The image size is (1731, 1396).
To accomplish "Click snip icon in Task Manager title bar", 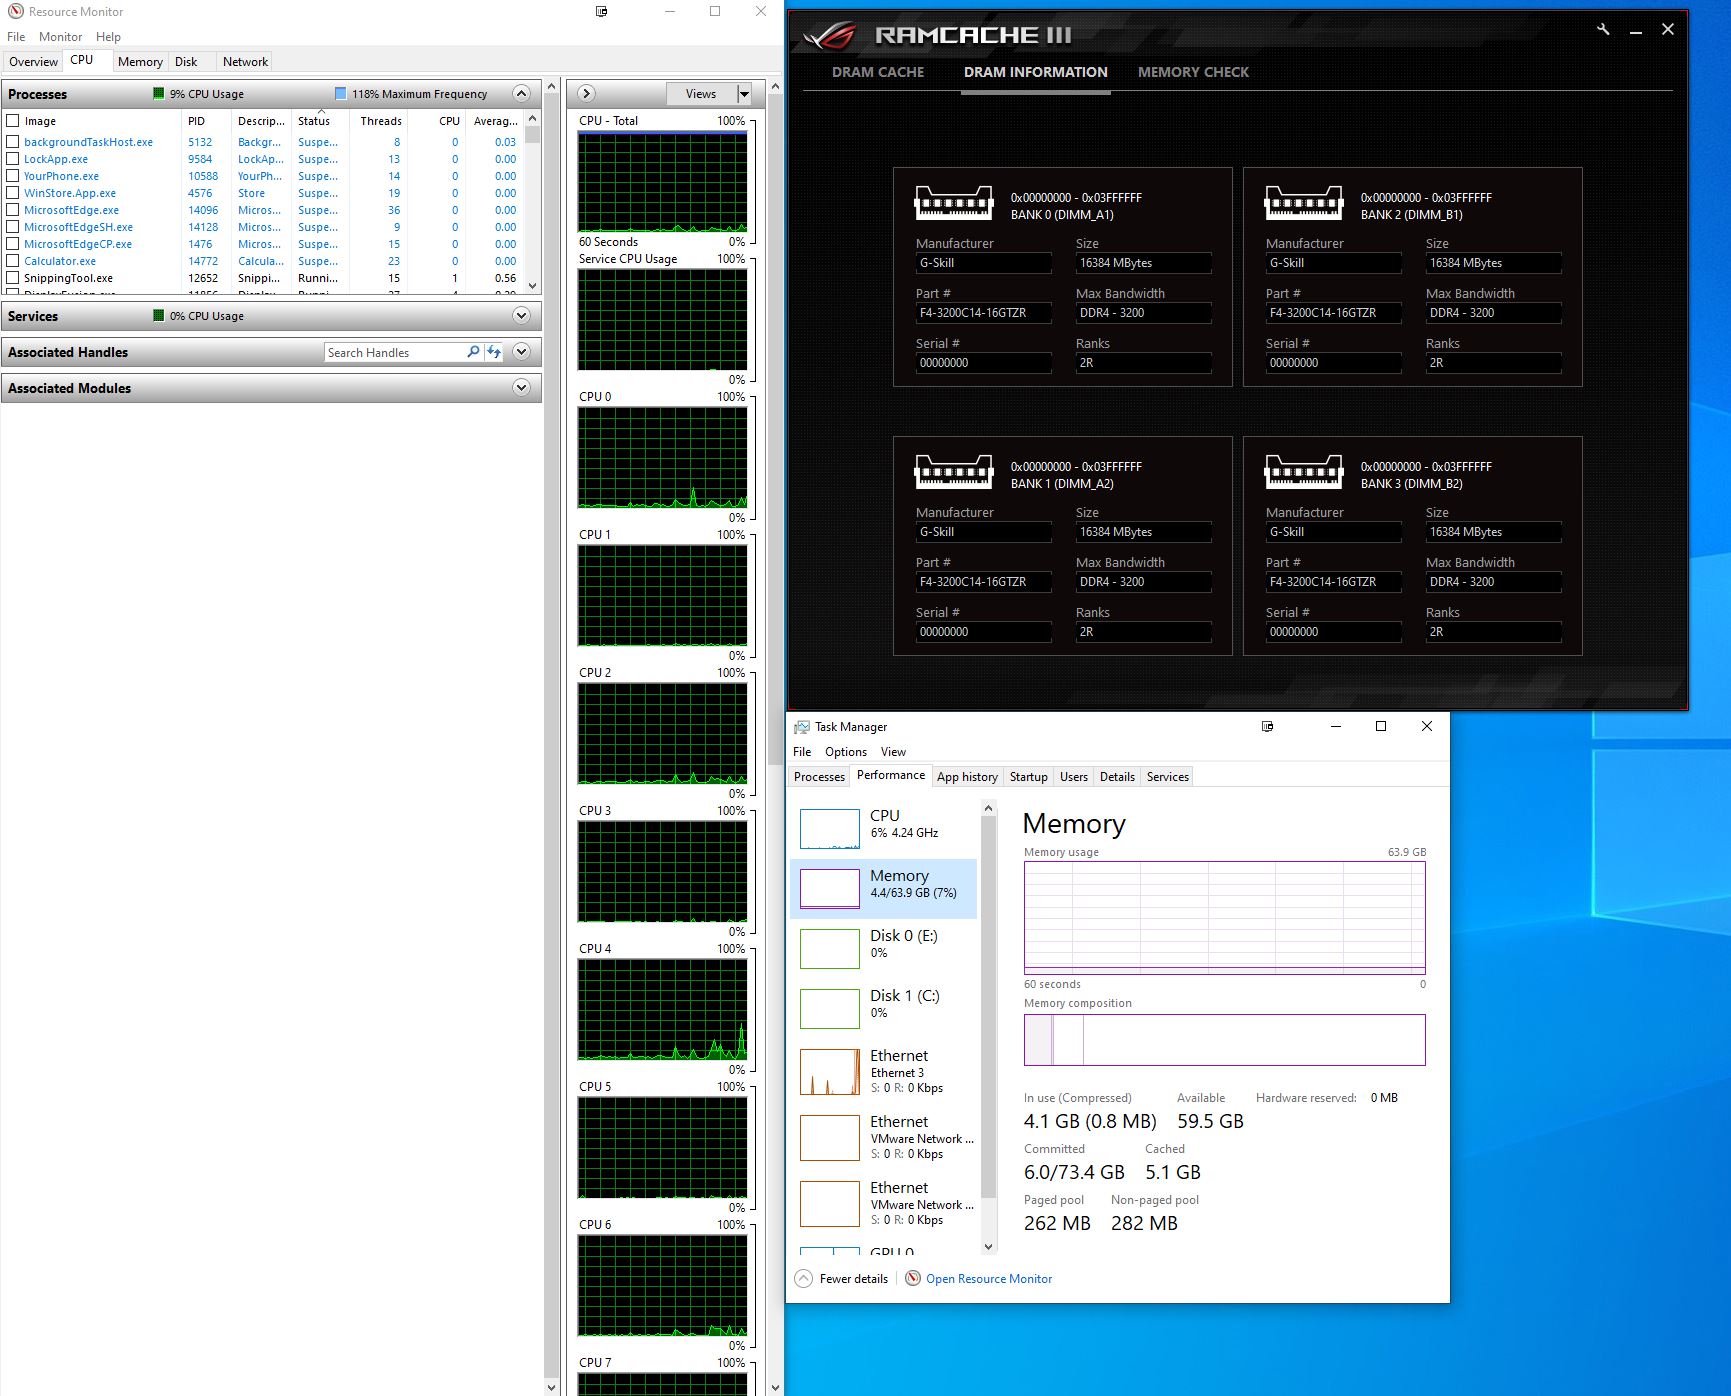I will 1268,727.
